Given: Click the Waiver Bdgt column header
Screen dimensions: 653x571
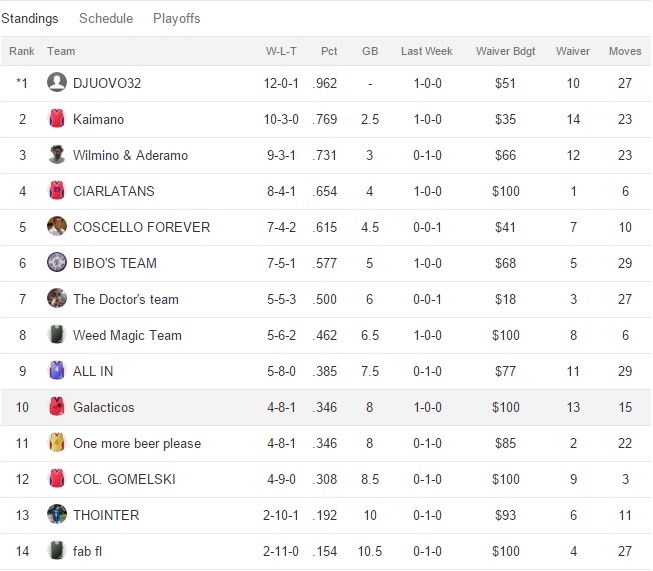Looking at the screenshot, I should point(505,51).
